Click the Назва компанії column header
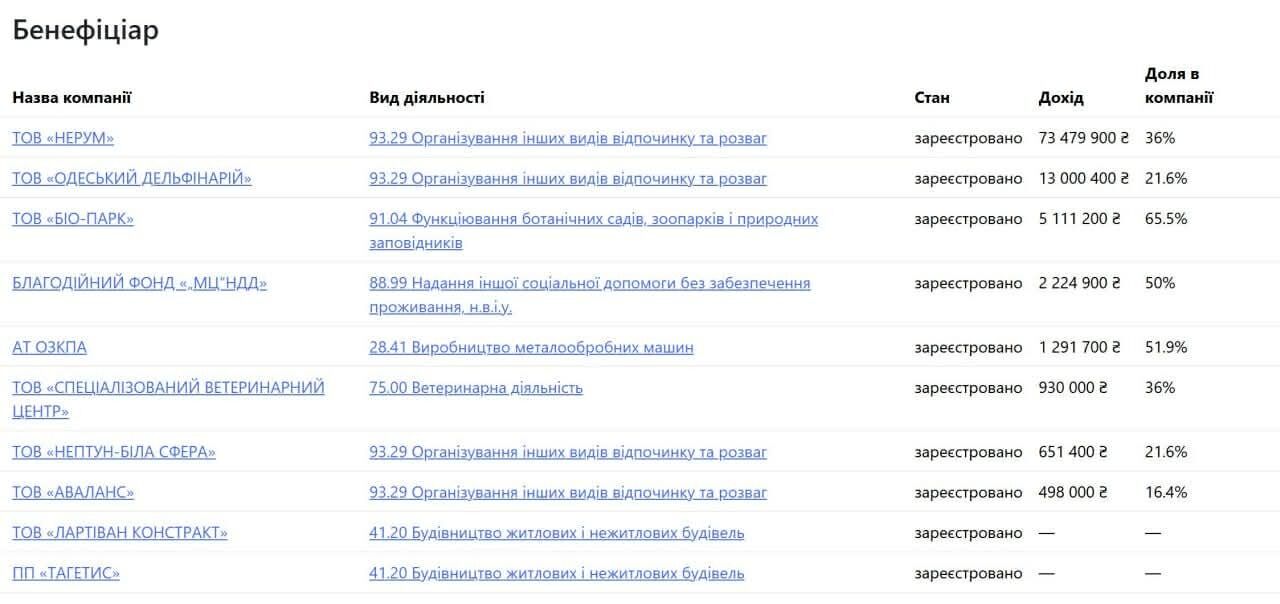This screenshot has width=1280, height=604. tap(72, 98)
